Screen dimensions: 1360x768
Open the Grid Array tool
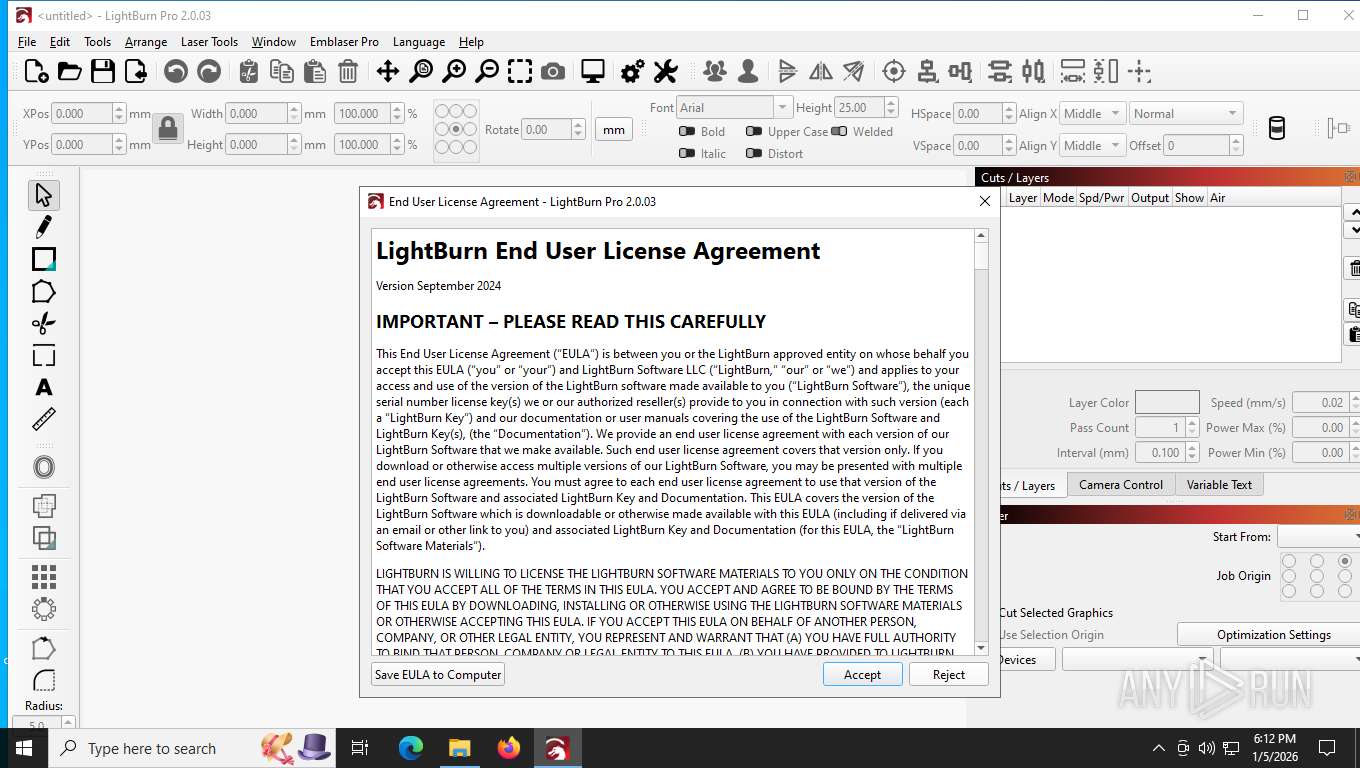click(43, 577)
